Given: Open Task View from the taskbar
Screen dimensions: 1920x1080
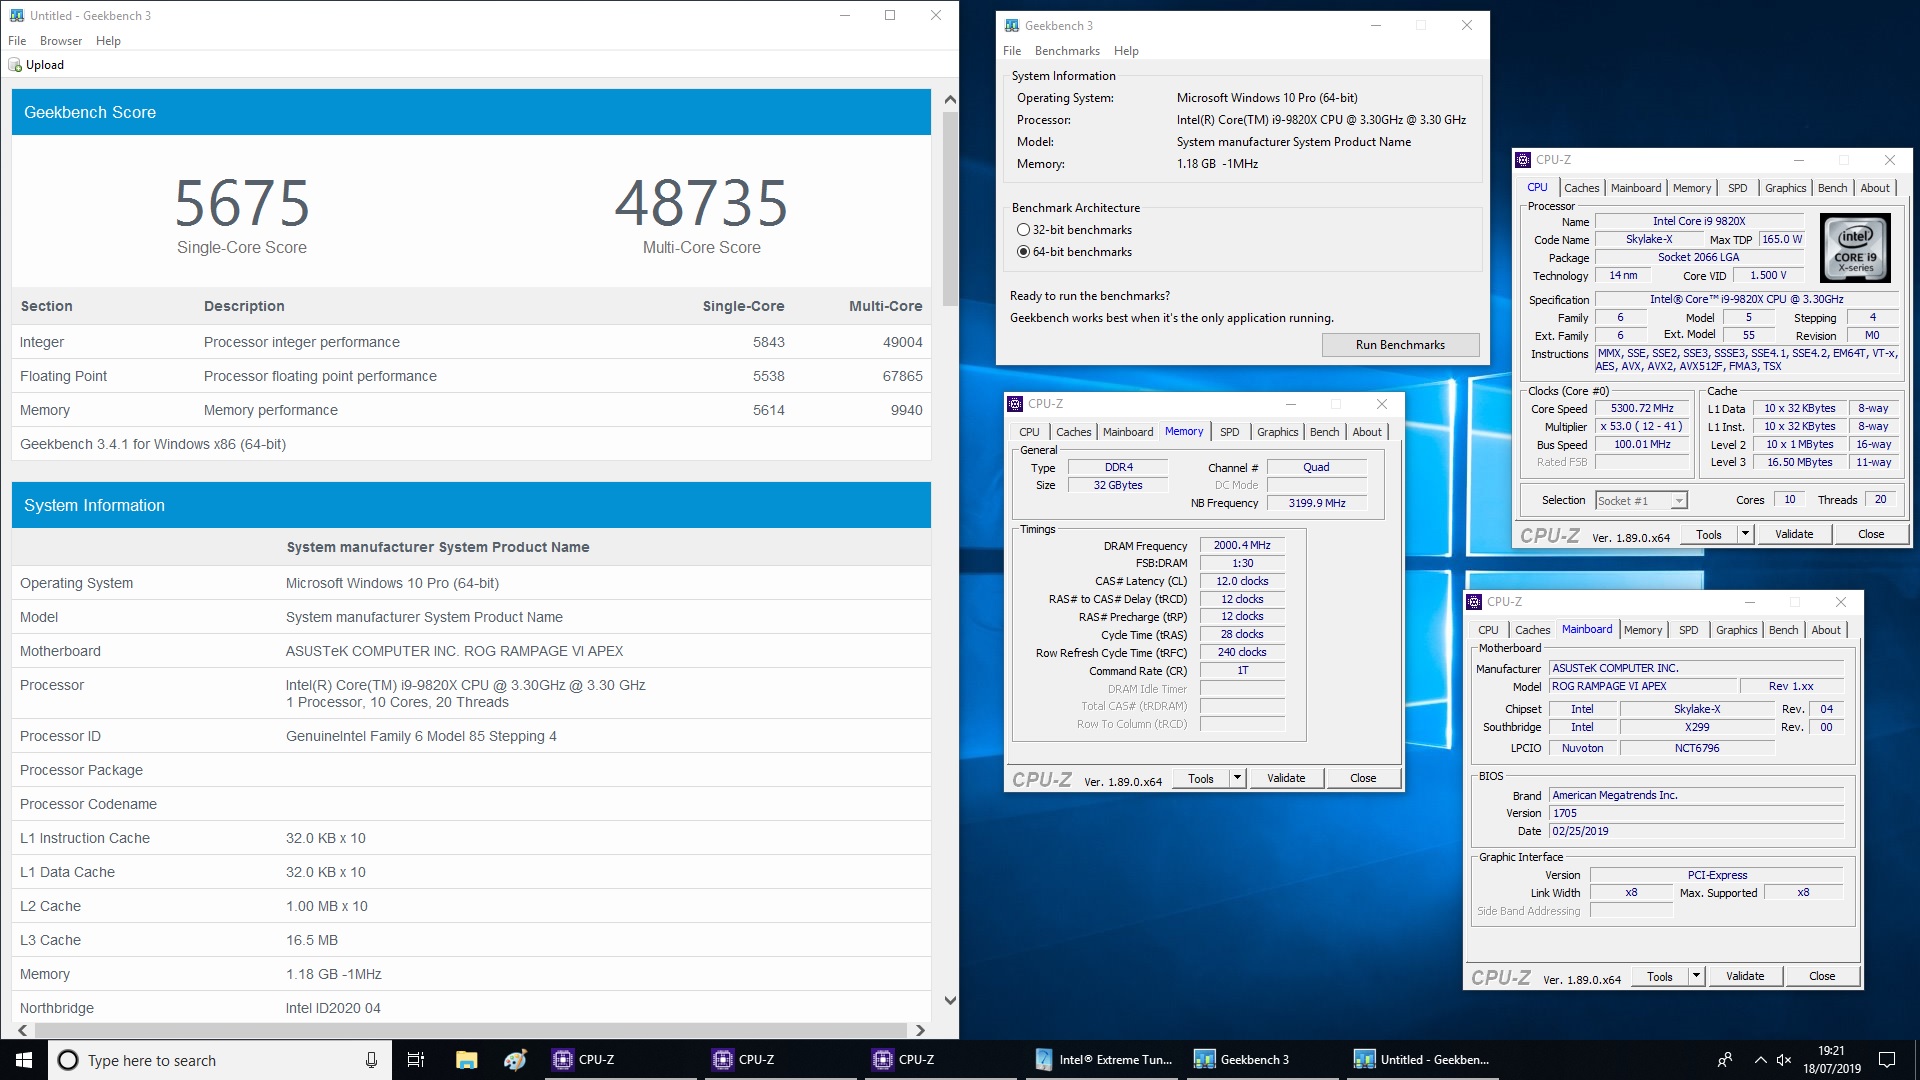Looking at the screenshot, I should tap(416, 1060).
